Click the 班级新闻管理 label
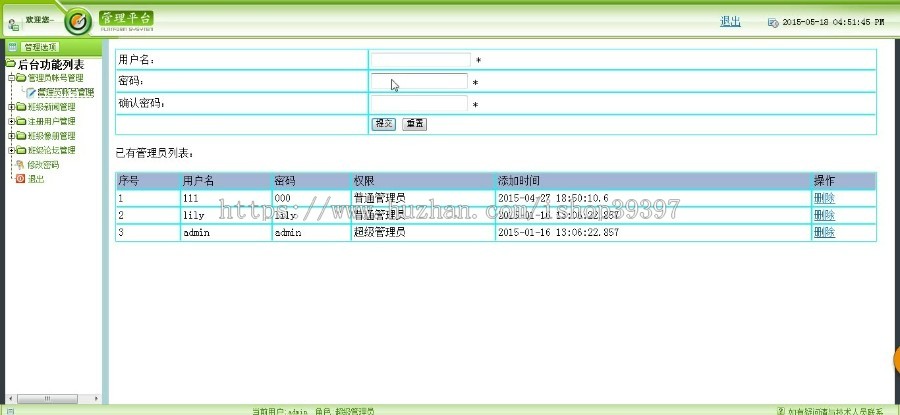This screenshot has width=900, height=415. (x=52, y=107)
